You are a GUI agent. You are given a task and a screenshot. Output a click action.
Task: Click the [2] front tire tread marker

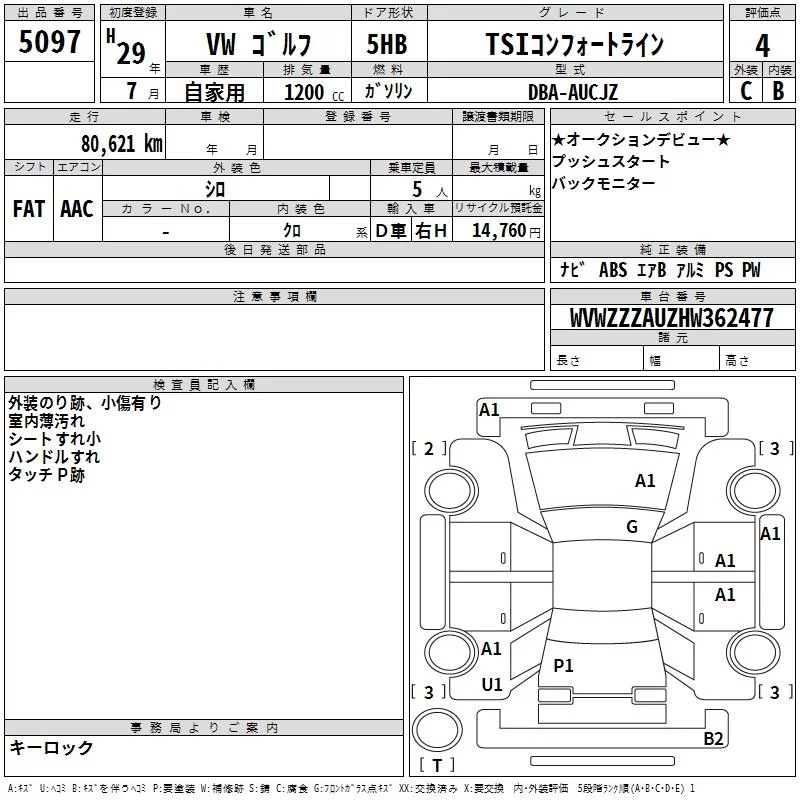(x=429, y=449)
